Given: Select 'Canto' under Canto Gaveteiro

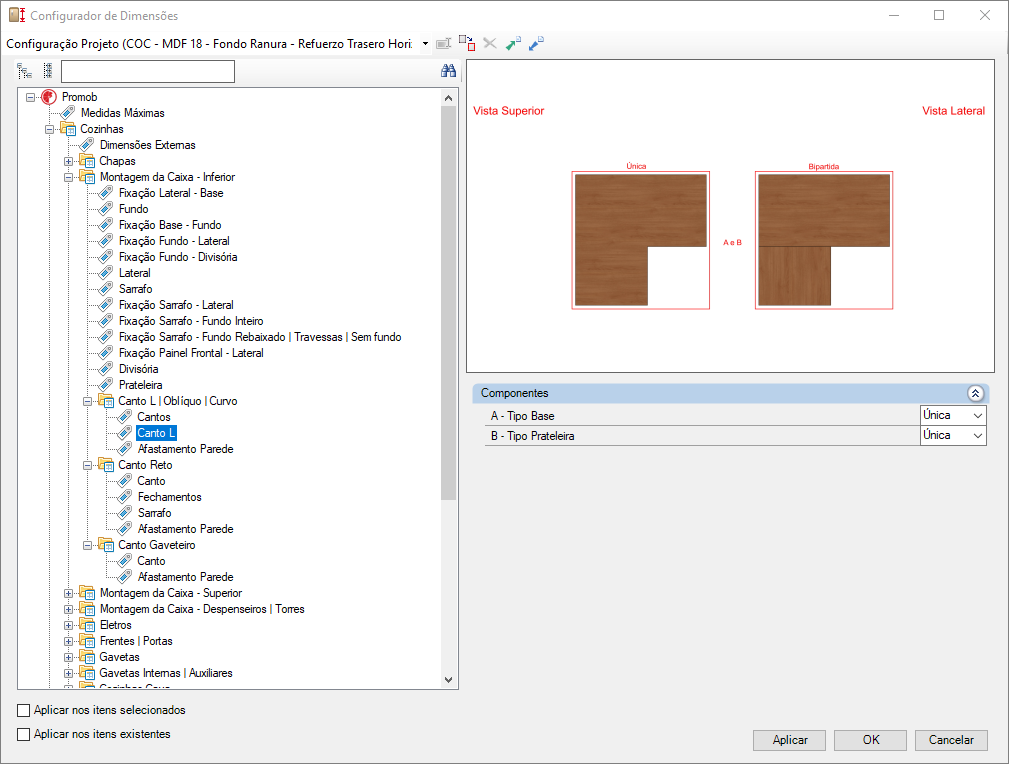Looking at the screenshot, I should point(151,561).
